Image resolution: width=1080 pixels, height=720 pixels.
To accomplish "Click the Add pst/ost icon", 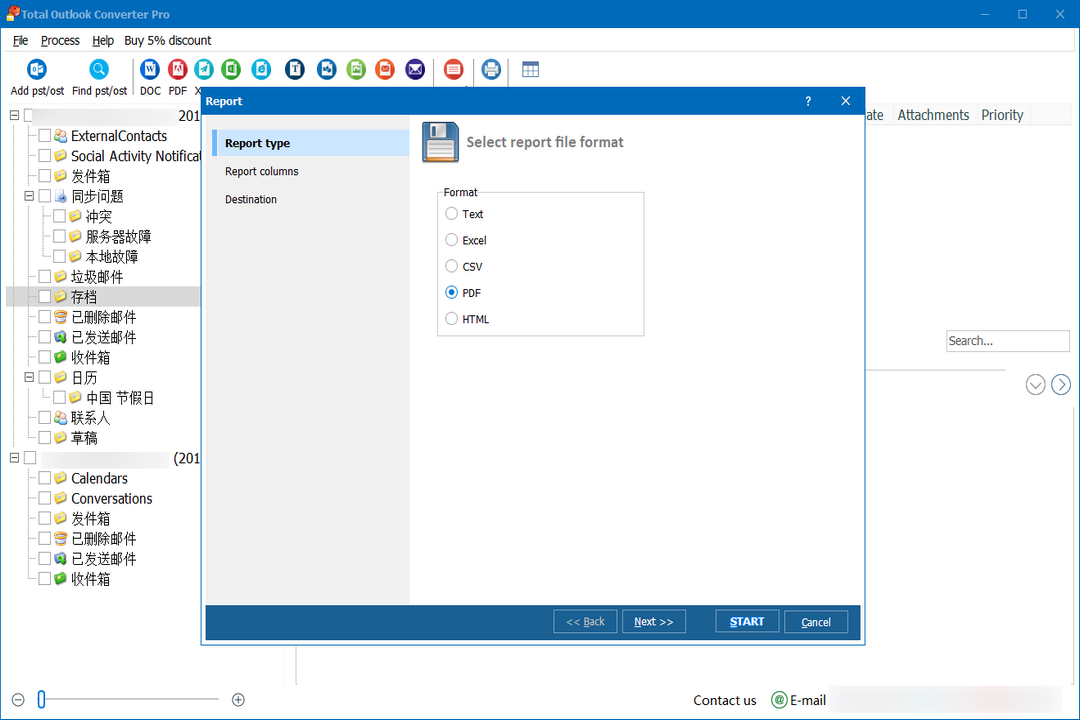I will tap(36, 69).
